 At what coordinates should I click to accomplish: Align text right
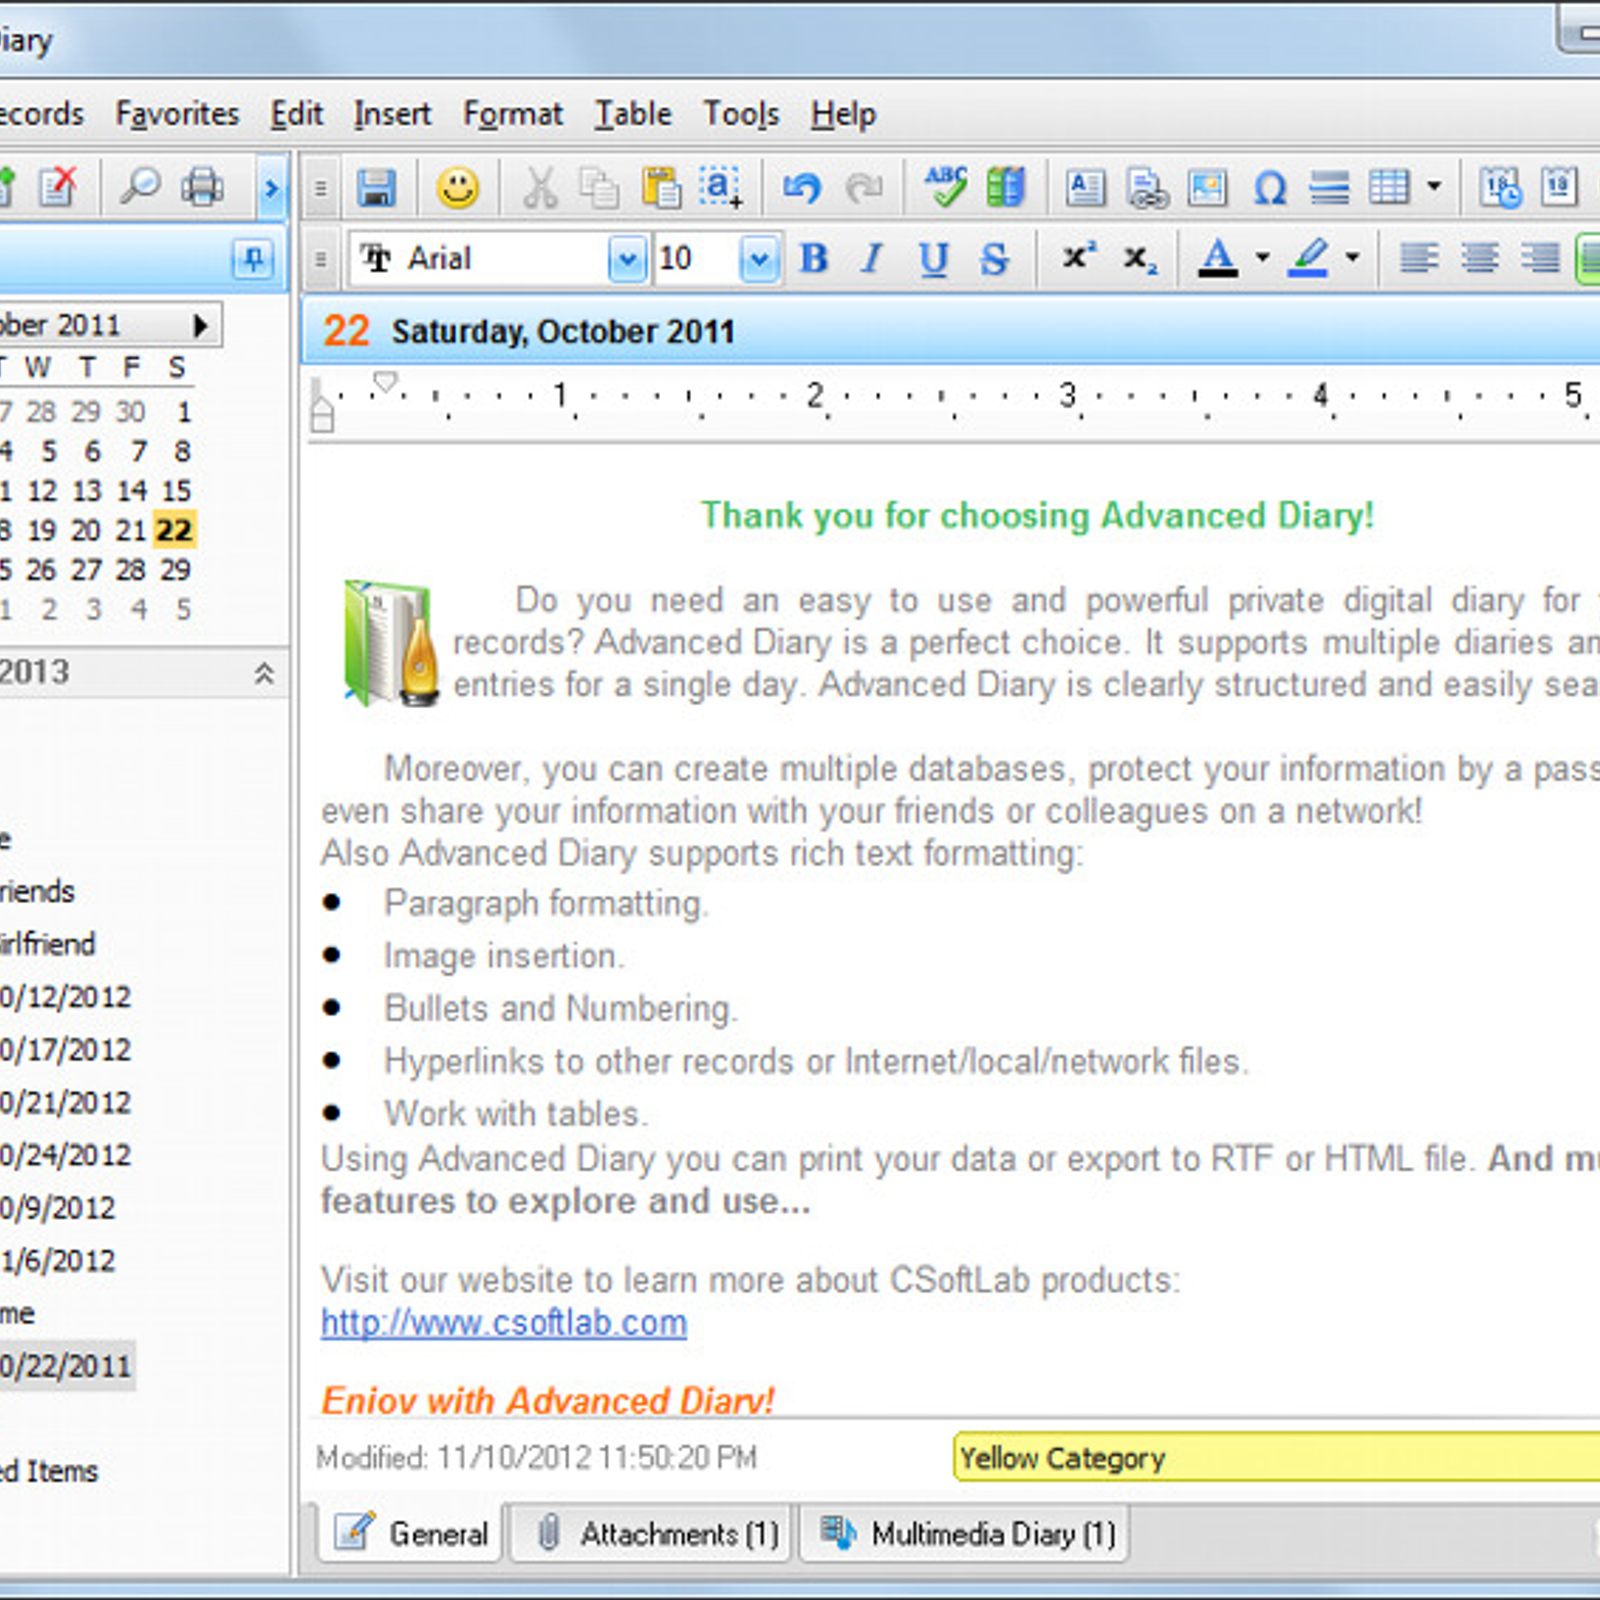(1540, 258)
